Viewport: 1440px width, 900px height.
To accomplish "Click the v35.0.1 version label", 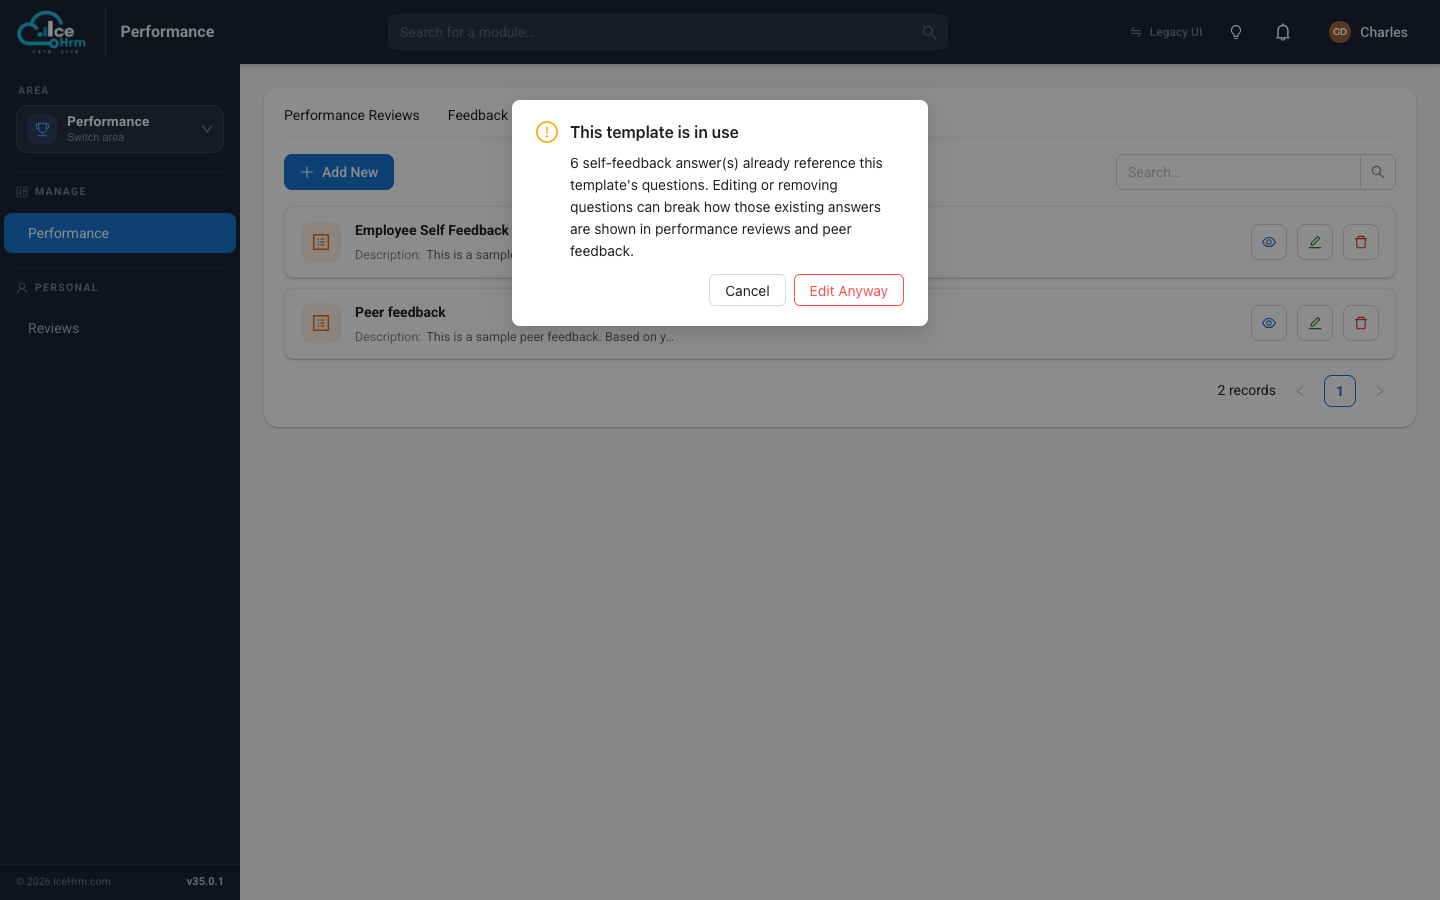I will (205, 881).
